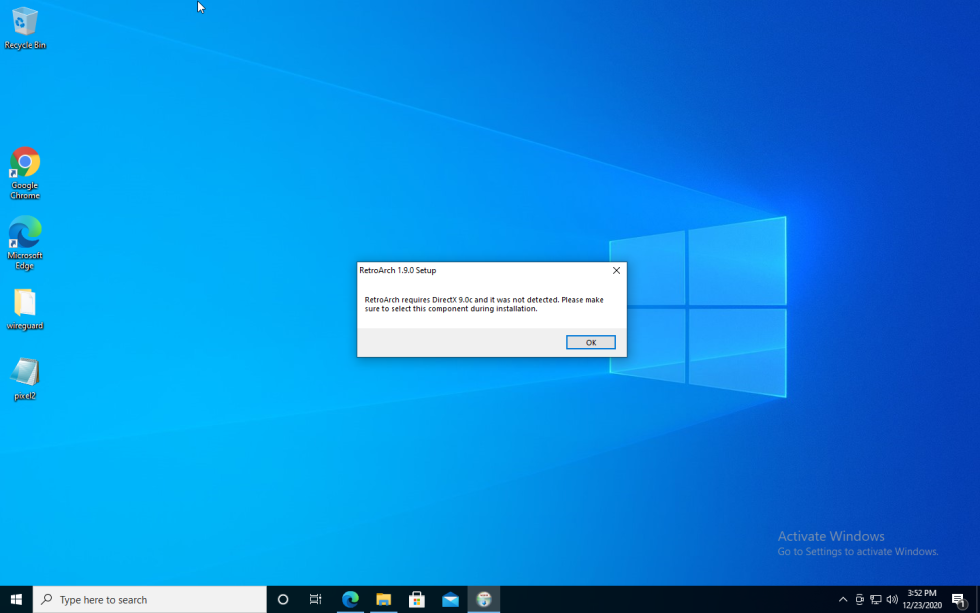Select the Google Chrome desktop shortcut

pos(25,170)
